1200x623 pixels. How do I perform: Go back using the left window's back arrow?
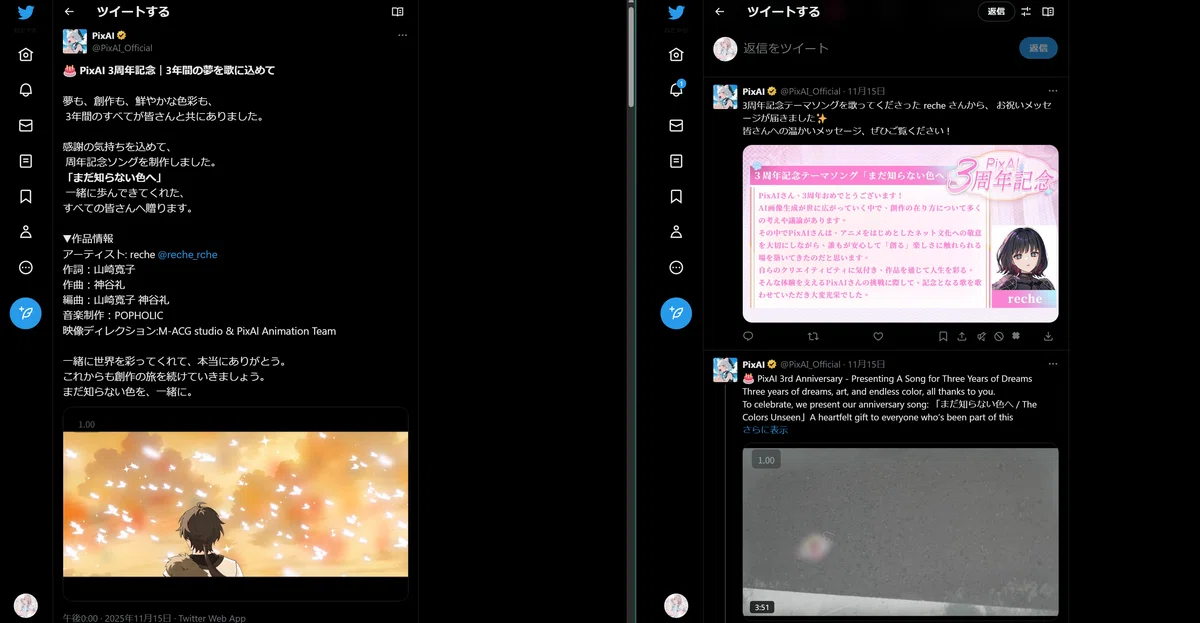[69, 12]
